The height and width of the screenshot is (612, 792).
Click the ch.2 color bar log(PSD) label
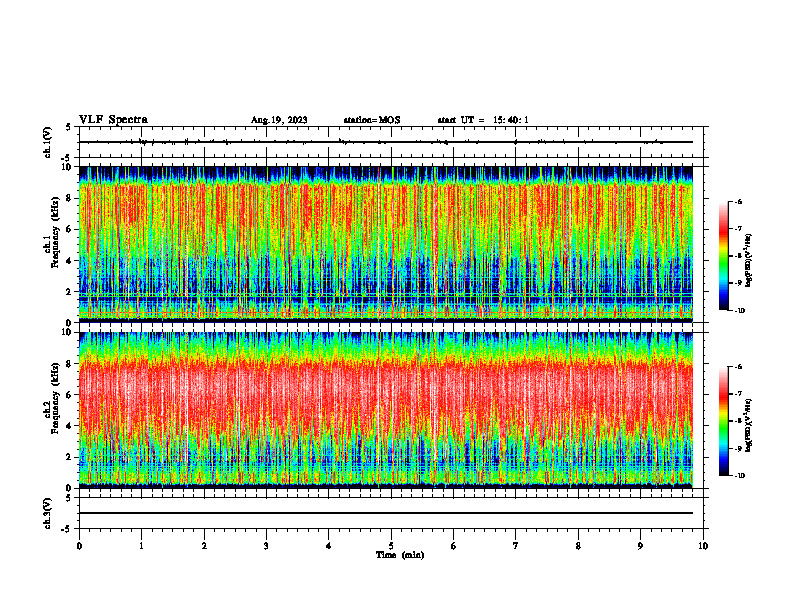point(748,425)
